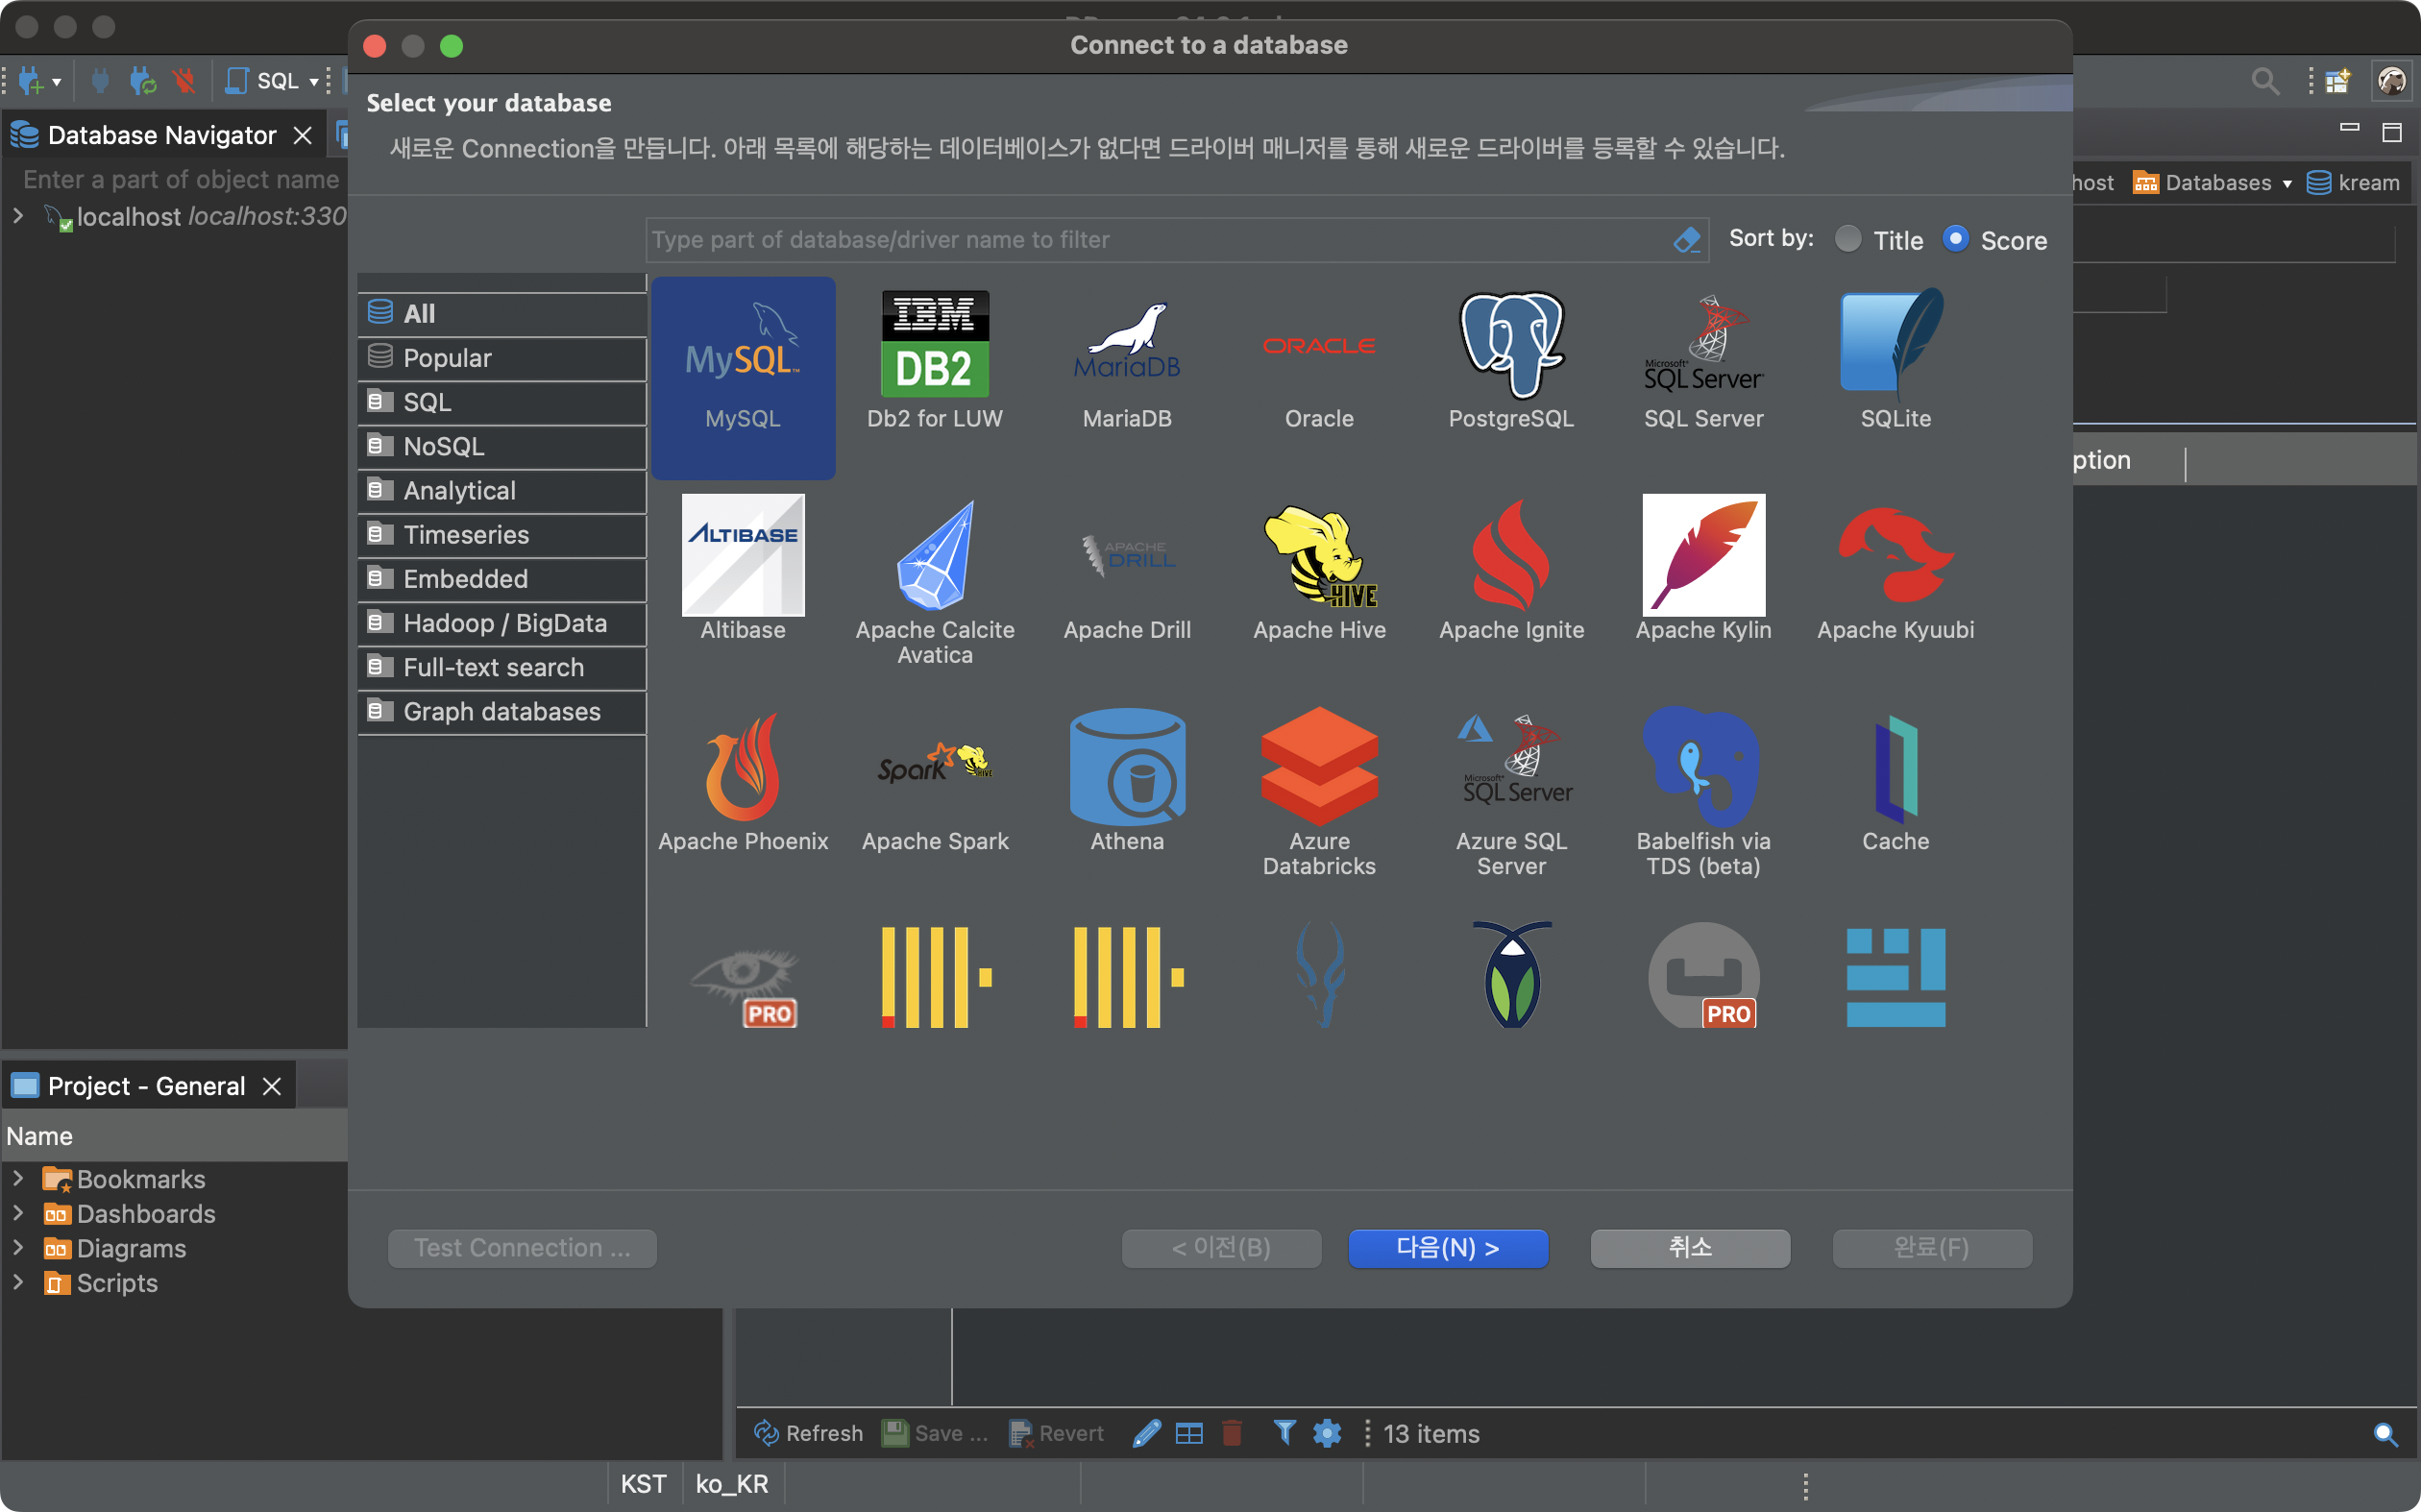The image size is (2421, 1512).
Task: Click the search magnifier in main toolbar
Action: [x=2264, y=80]
